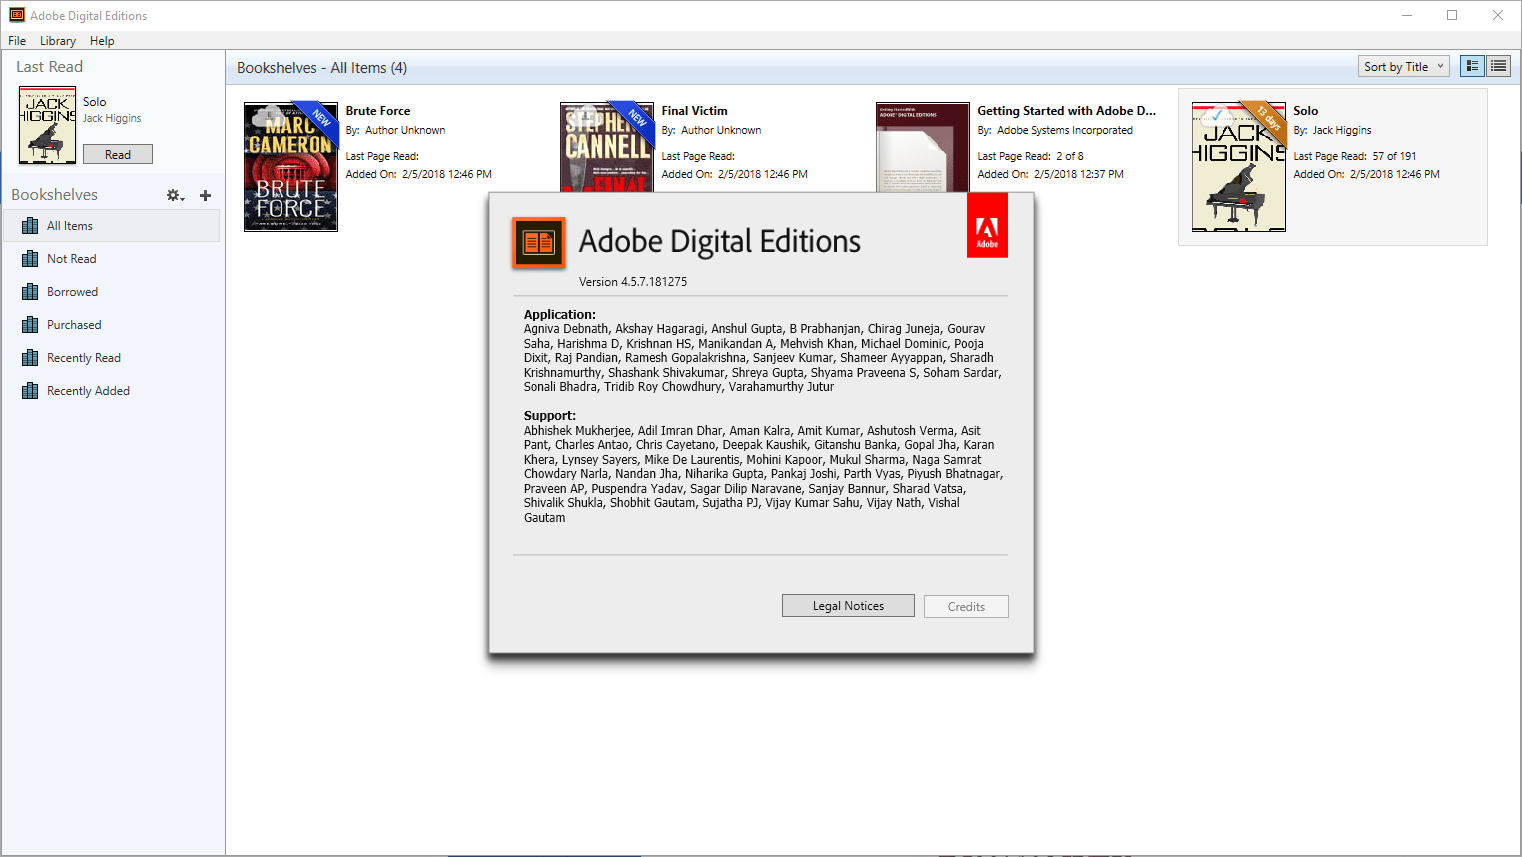Click the Brute Force title text

[378, 111]
